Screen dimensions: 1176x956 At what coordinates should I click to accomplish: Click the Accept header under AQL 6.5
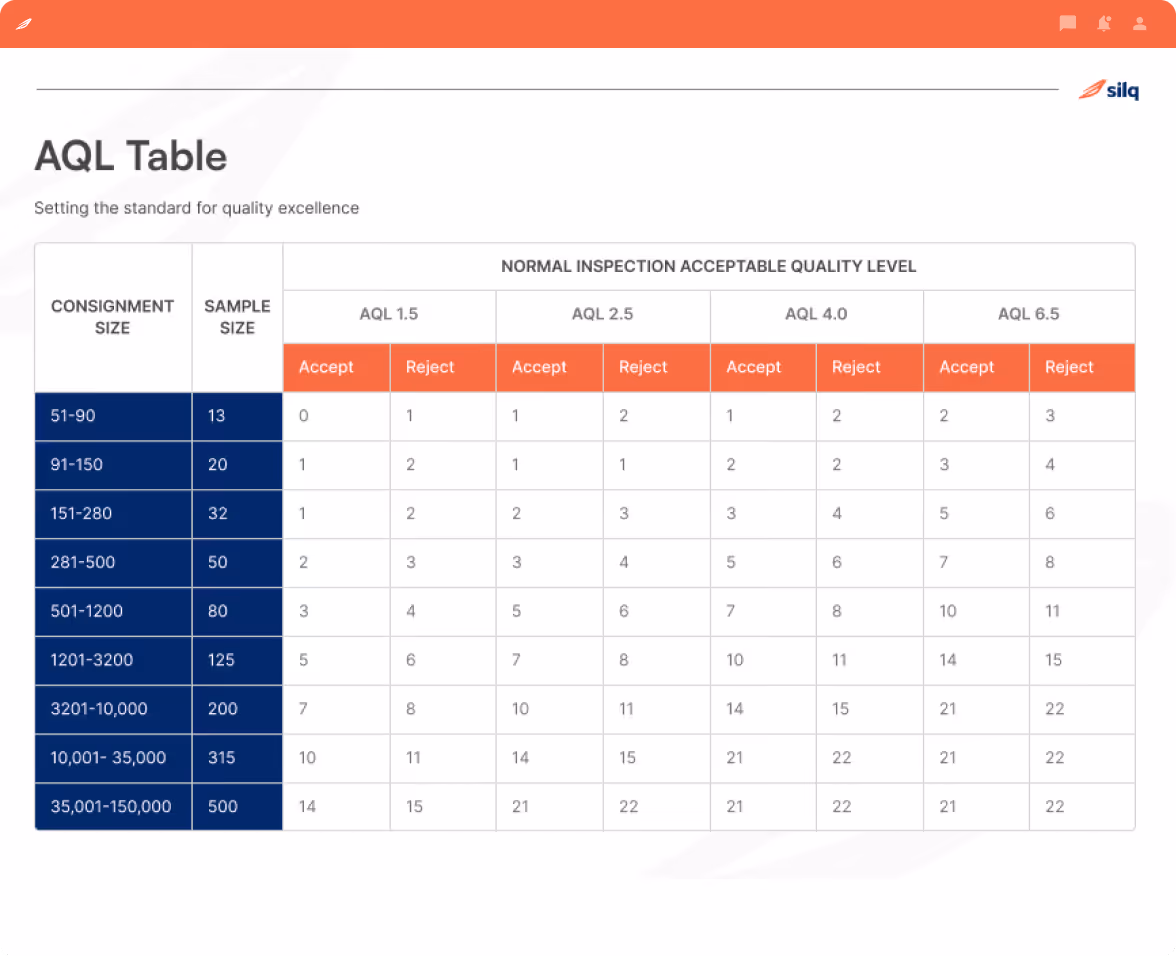976,367
